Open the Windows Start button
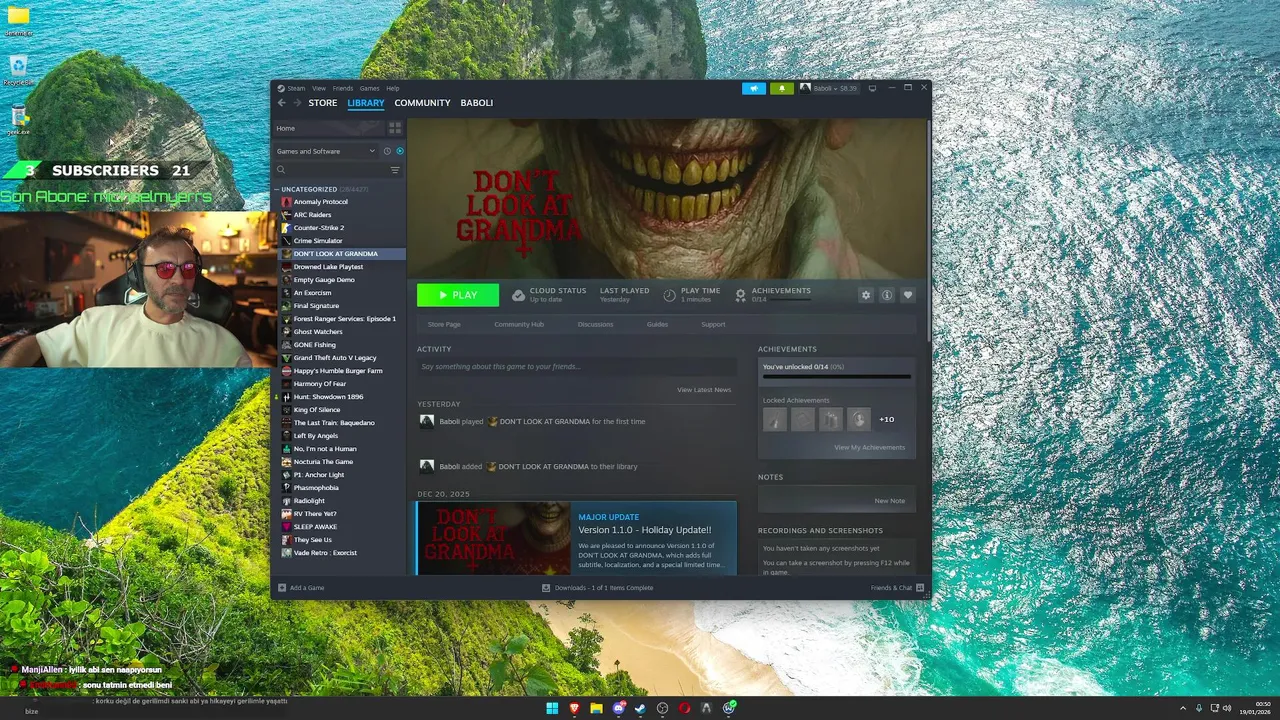 [x=552, y=708]
